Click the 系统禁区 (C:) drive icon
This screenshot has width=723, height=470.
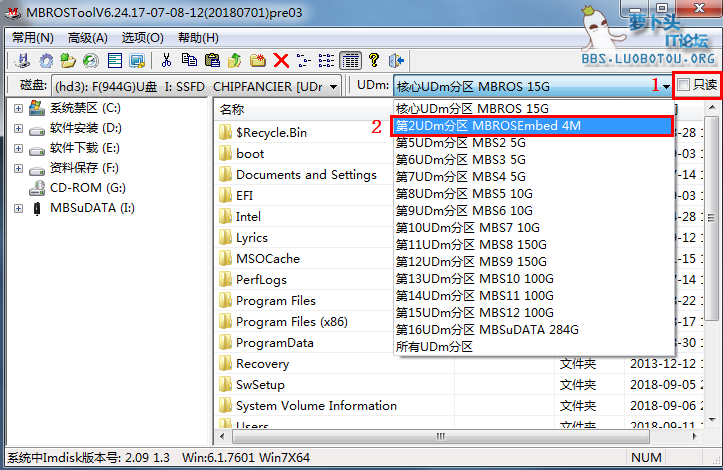(x=36, y=108)
